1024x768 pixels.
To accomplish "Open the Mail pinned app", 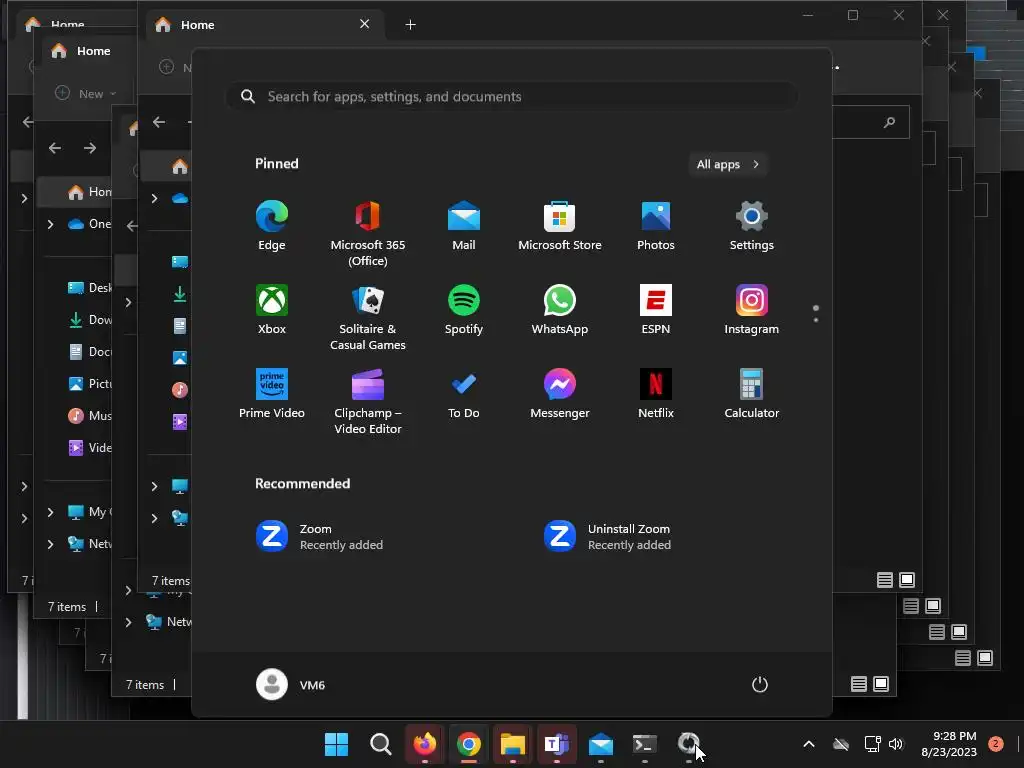I will click(464, 226).
